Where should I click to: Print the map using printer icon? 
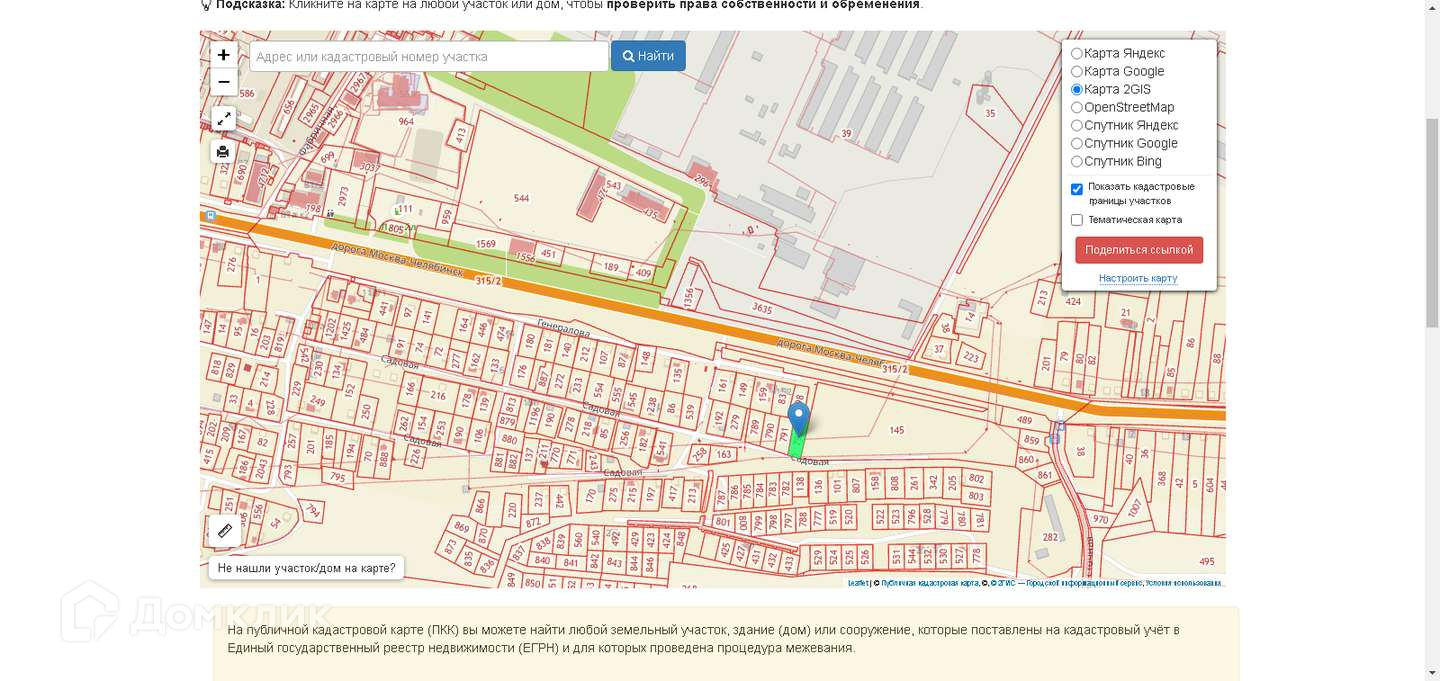[224, 152]
